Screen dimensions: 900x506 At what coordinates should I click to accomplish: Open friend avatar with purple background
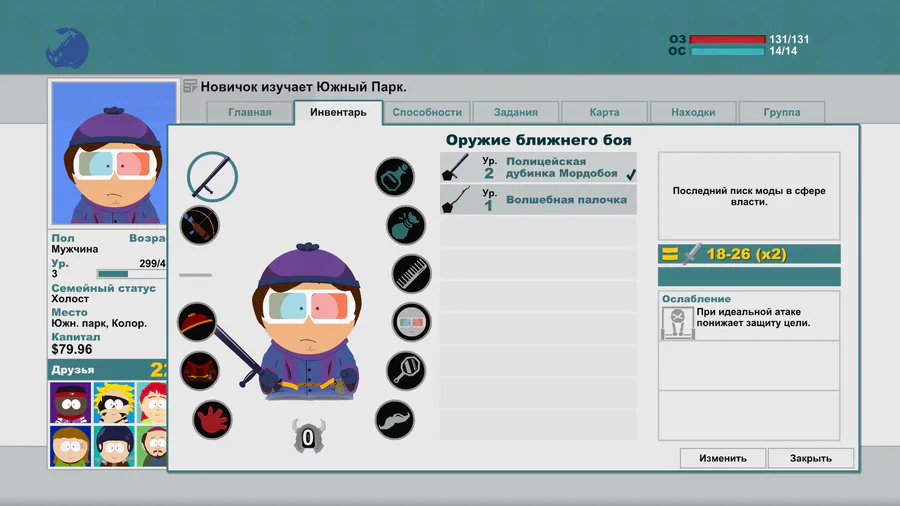tap(70, 403)
